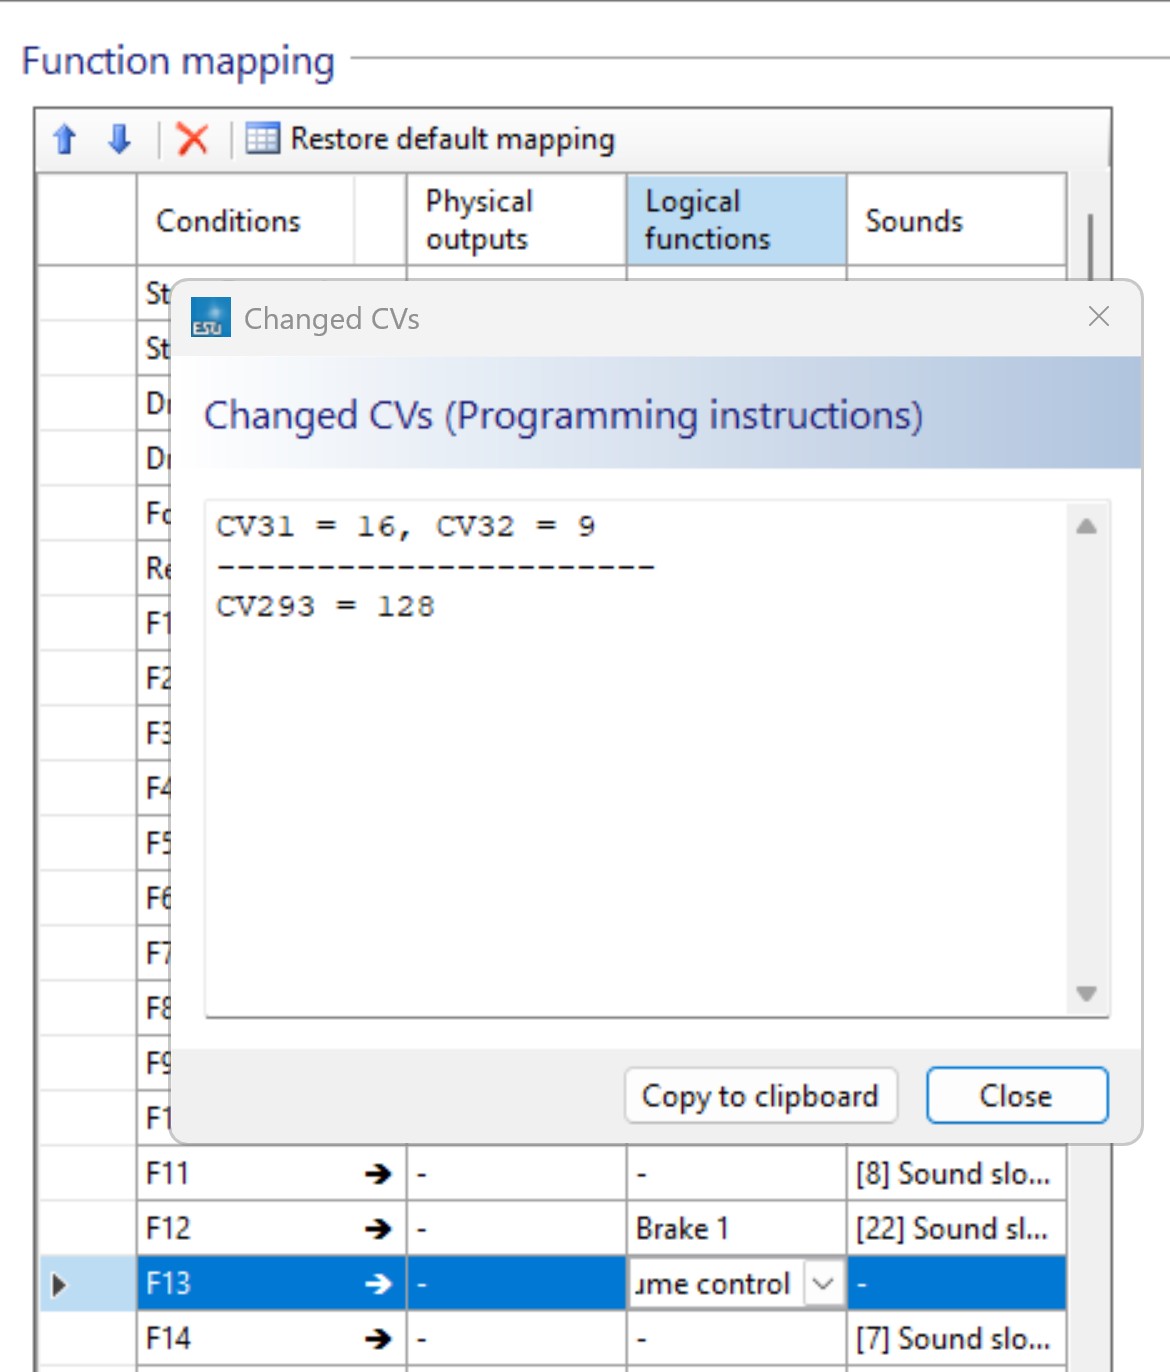Click the function mapping table scrollbar
Image resolution: width=1170 pixels, height=1372 pixels.
point(1089,245)
